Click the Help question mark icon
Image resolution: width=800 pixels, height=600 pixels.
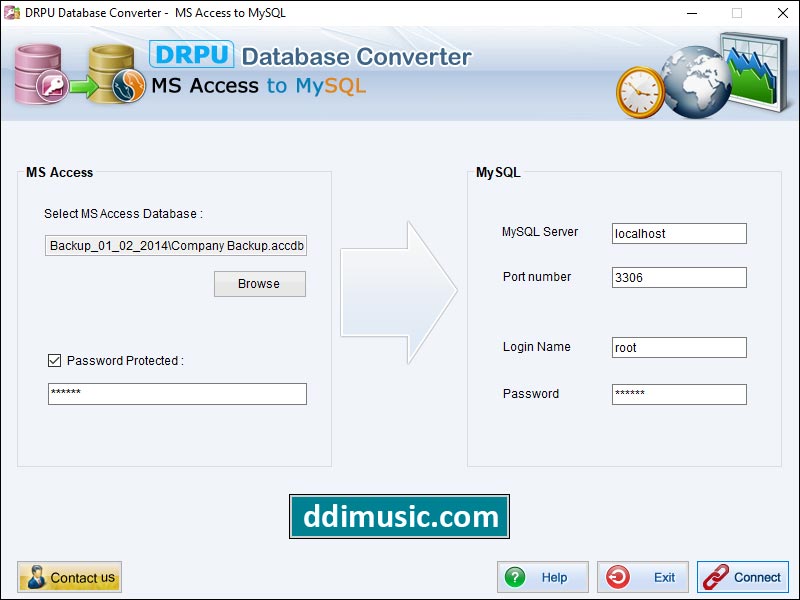(515, 577)
